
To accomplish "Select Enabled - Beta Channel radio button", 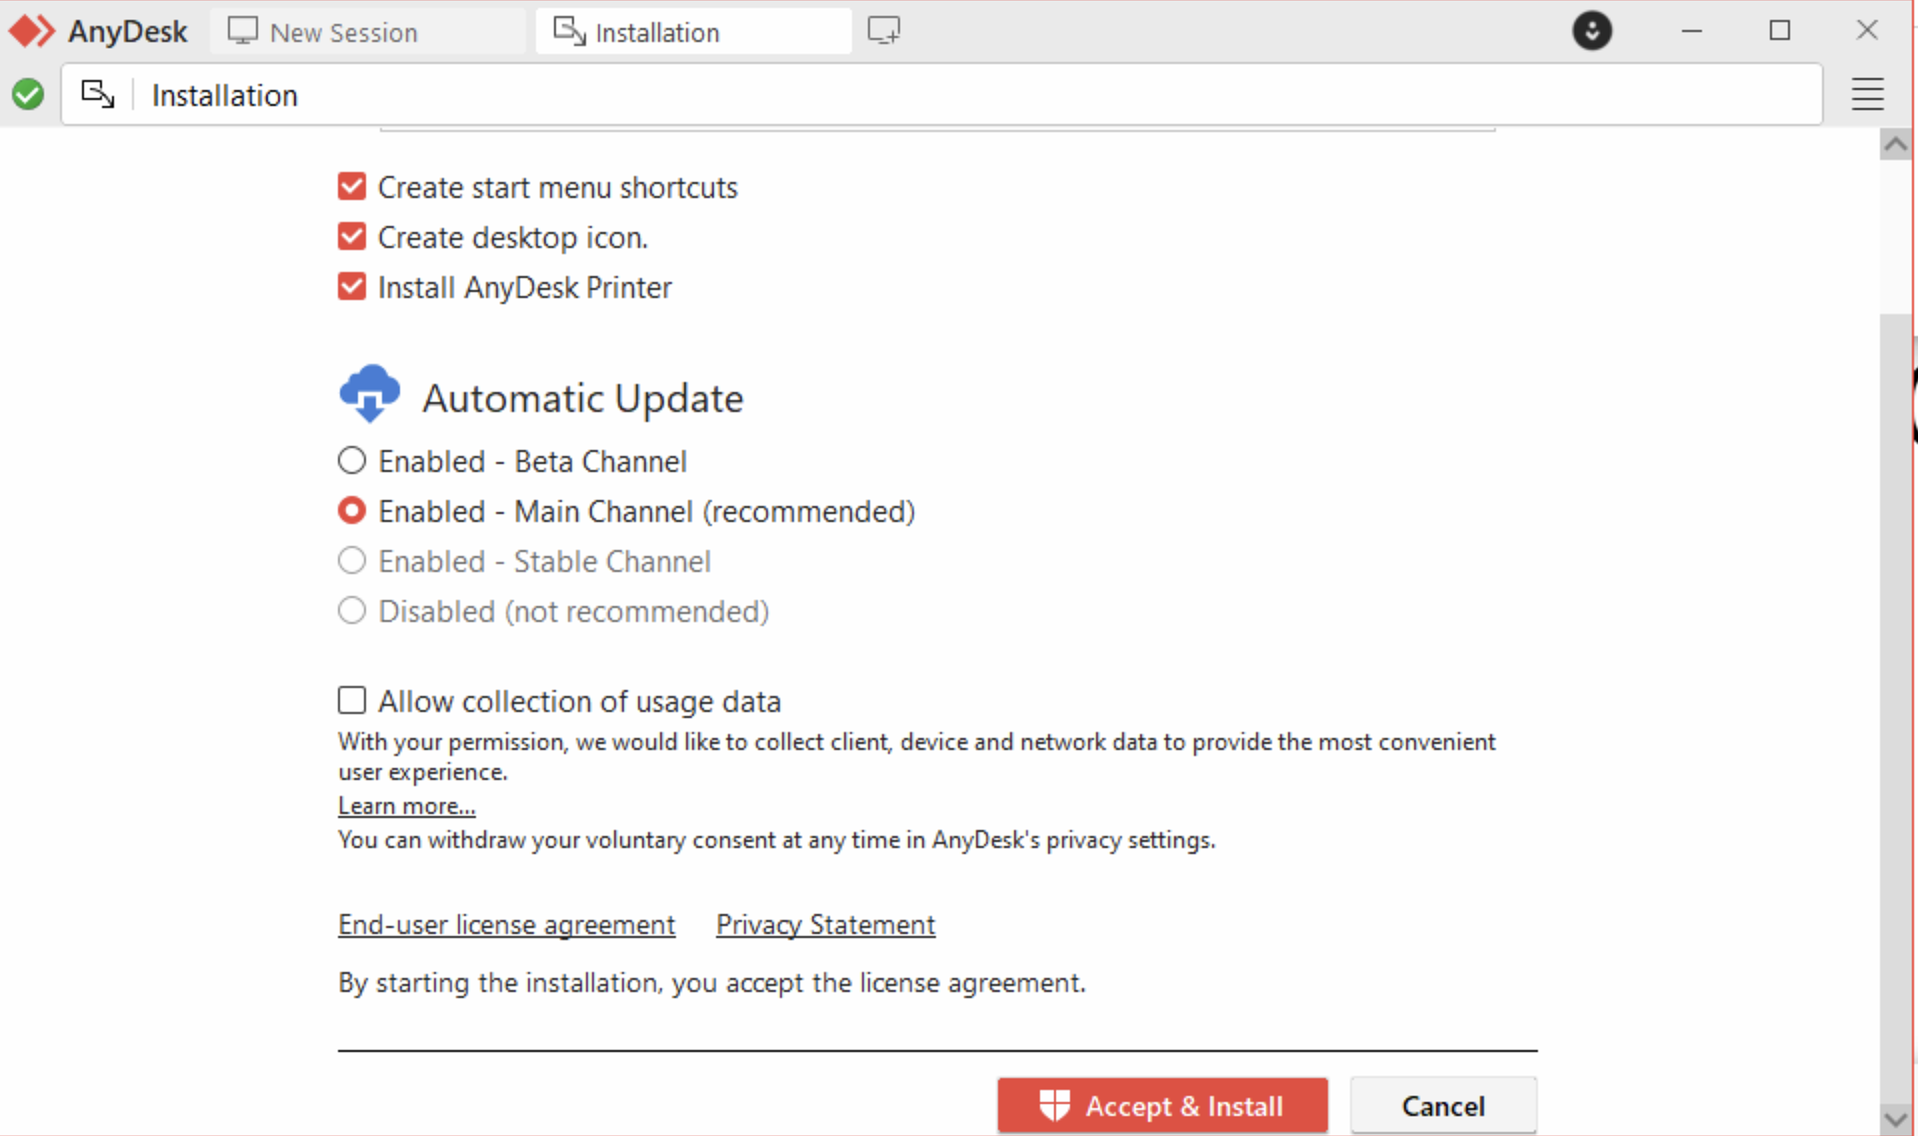I will tap(352, 461).
